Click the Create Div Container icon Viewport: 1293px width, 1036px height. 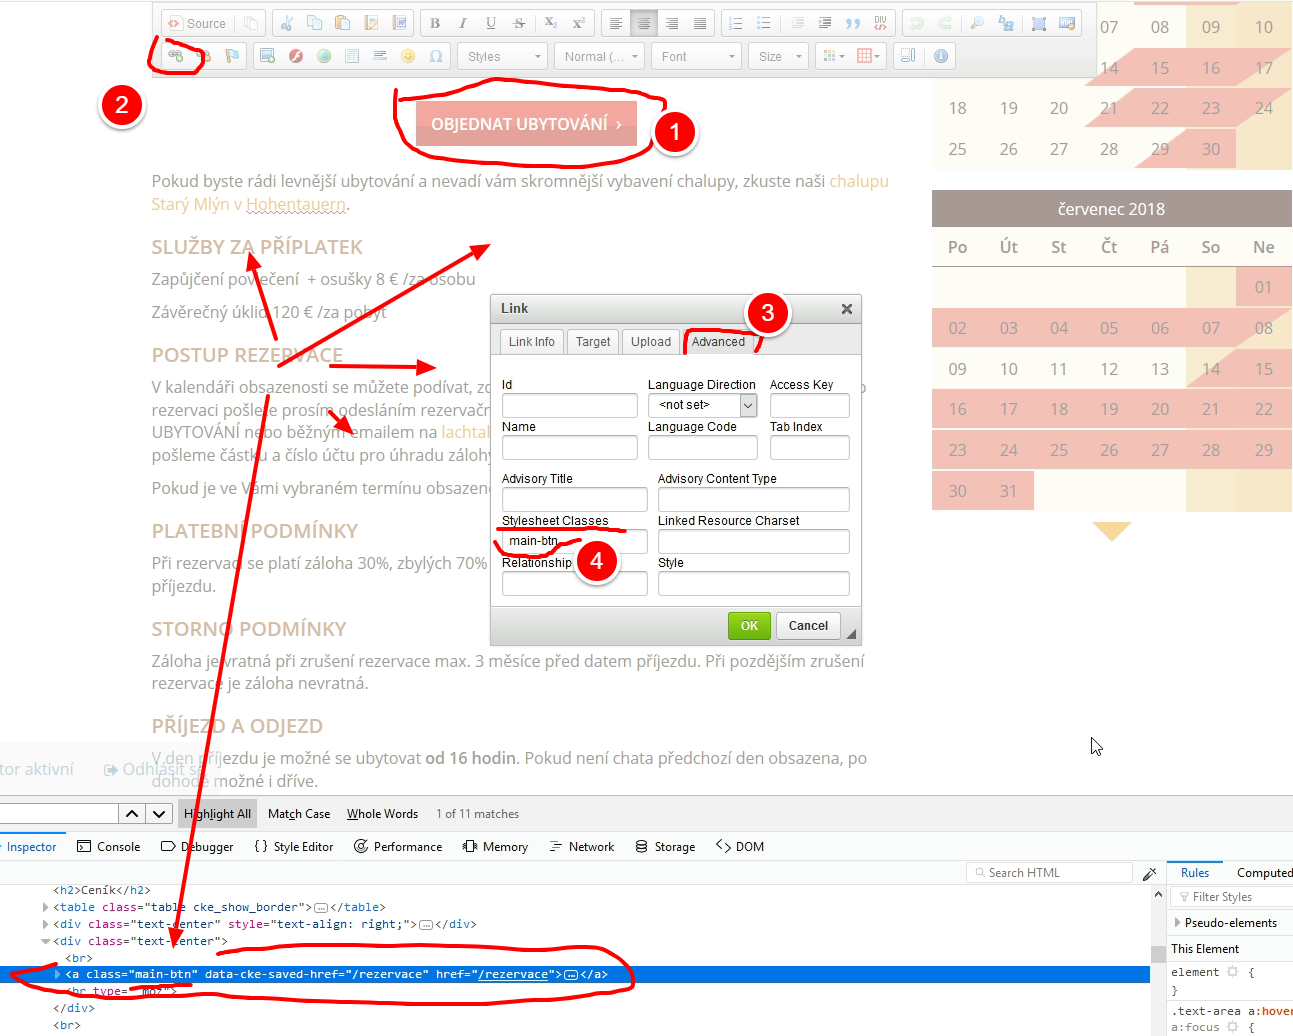click(x=880, y=23)
